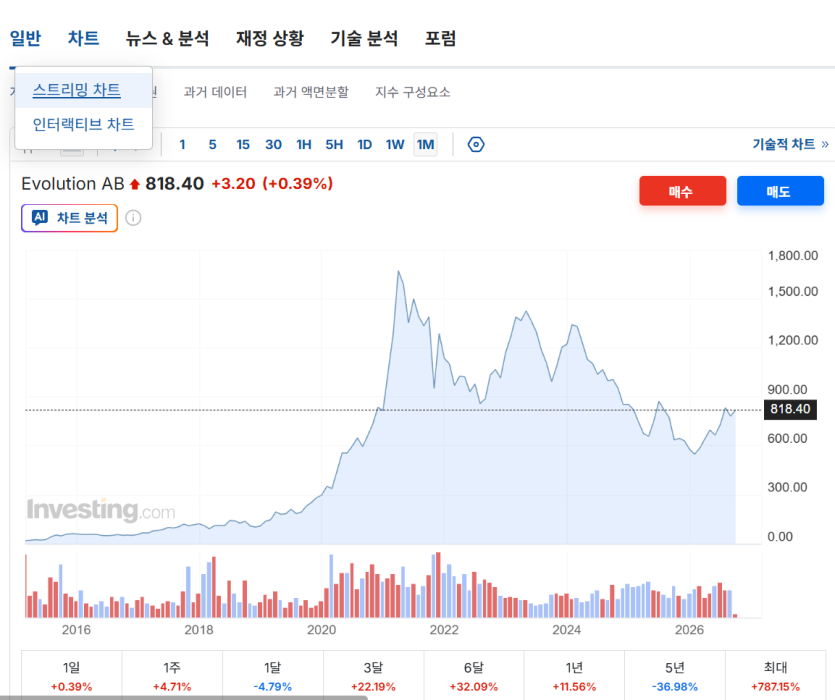Set chart interval to 5 minutes

click(212, 144)
